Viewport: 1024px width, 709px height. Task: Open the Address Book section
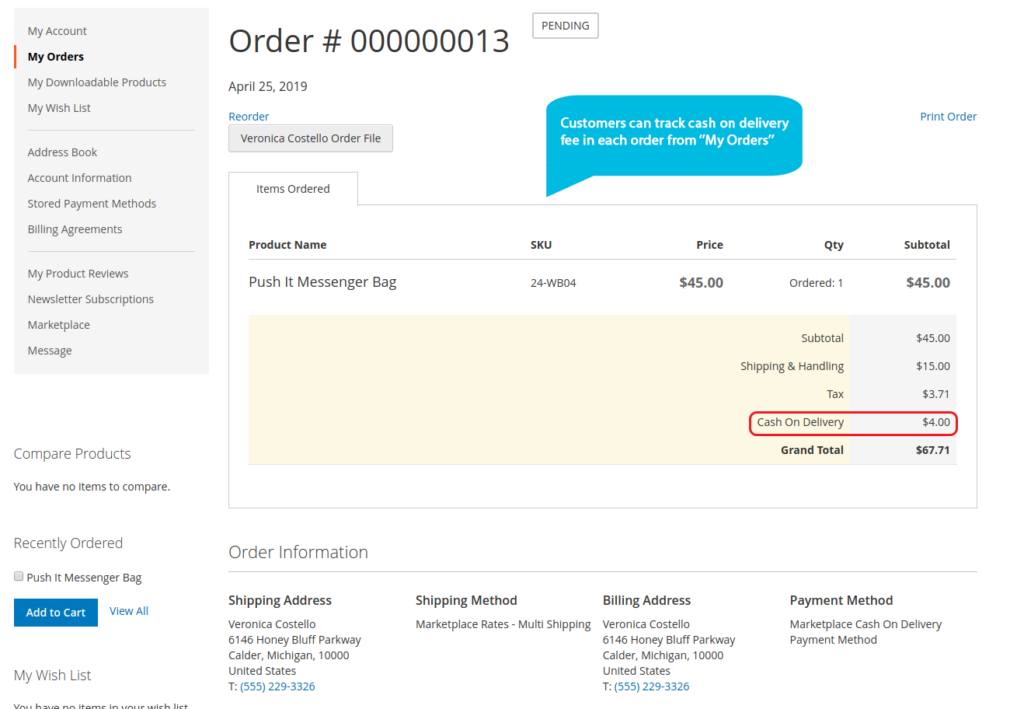tap(63, 153)
